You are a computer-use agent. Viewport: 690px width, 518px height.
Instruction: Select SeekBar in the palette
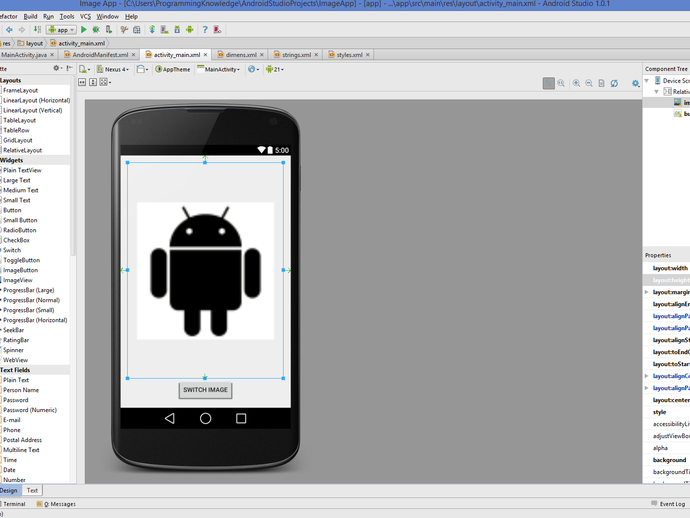tap(14, 330)
